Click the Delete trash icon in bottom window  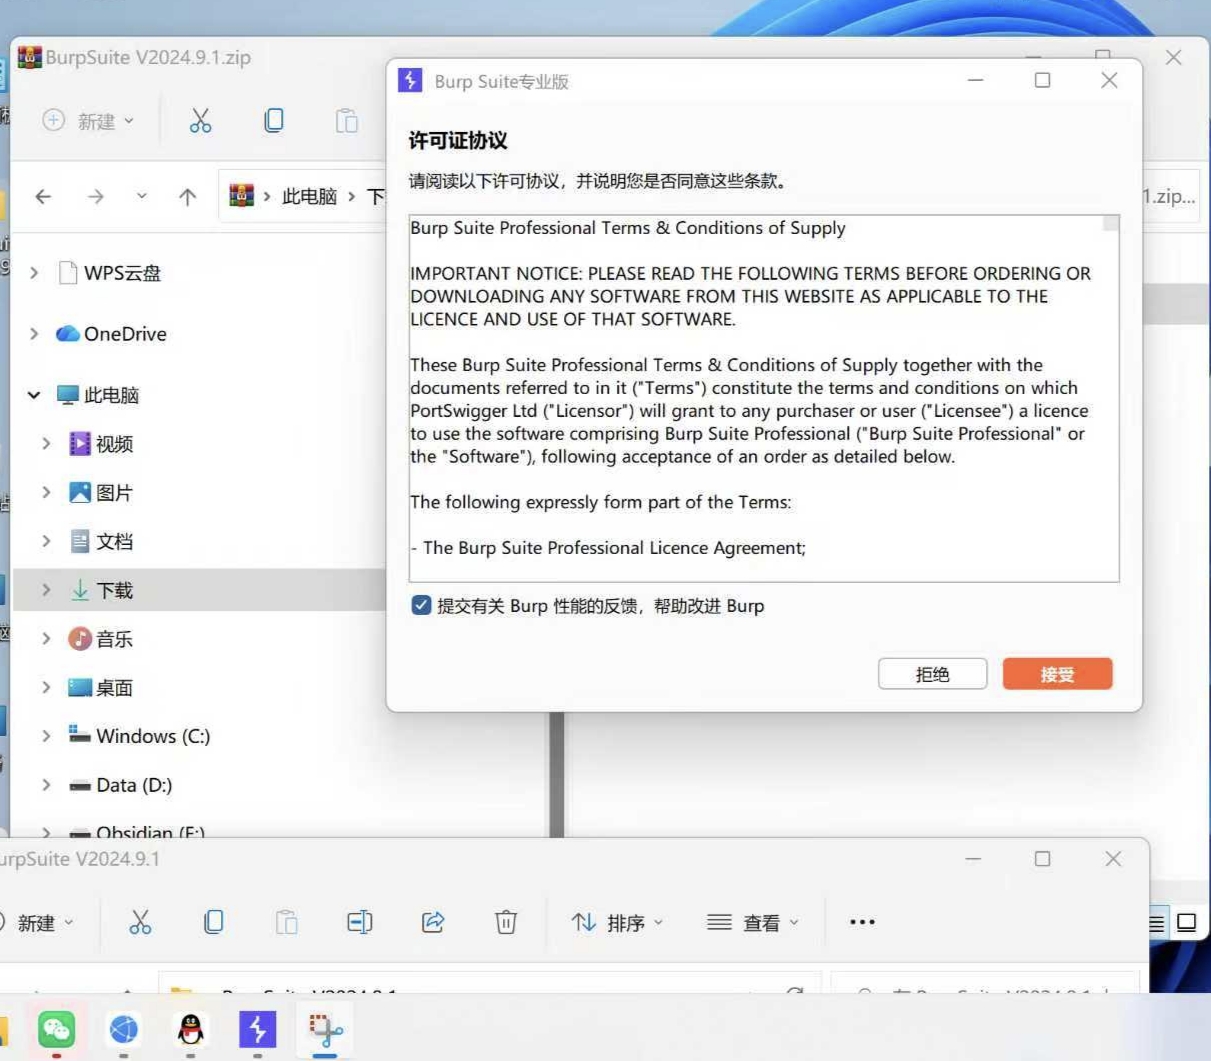click(506, 922)
